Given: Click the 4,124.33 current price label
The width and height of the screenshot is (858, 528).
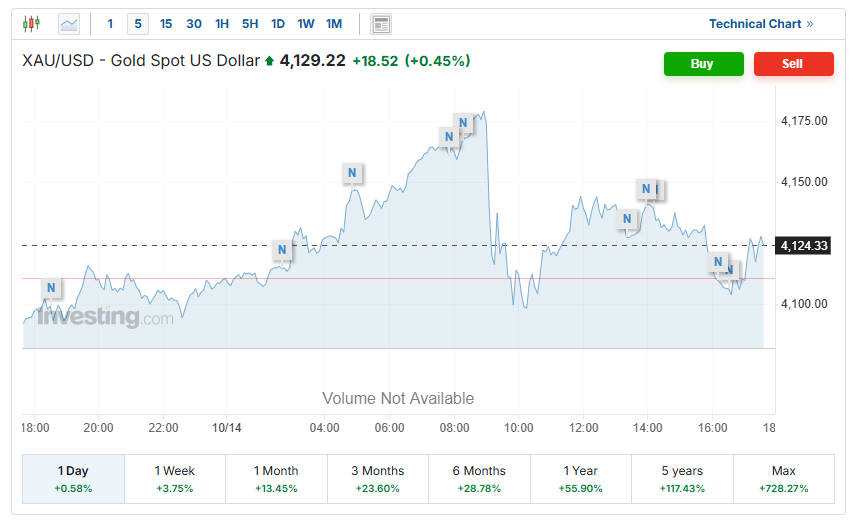Looking at the screenshot, I should coord(804,245).
